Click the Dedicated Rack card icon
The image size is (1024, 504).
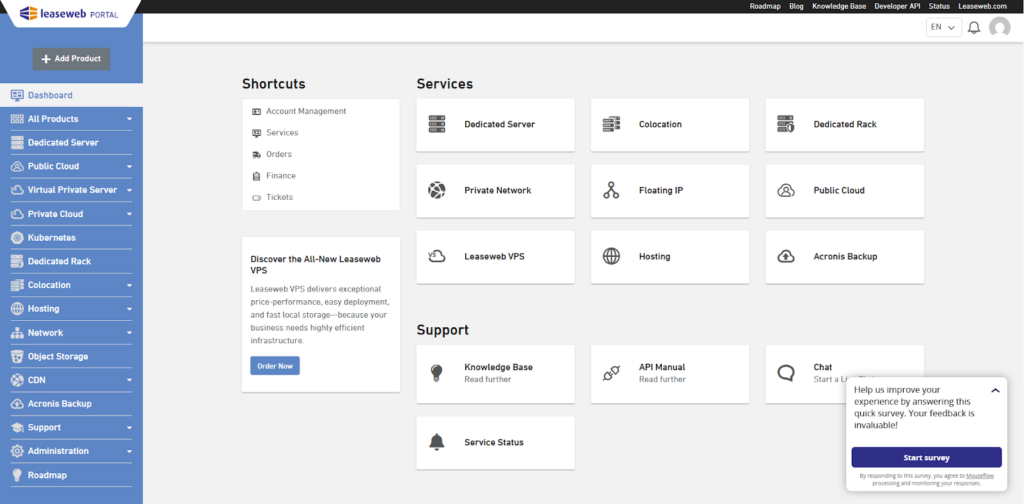[x=786, y=124]
